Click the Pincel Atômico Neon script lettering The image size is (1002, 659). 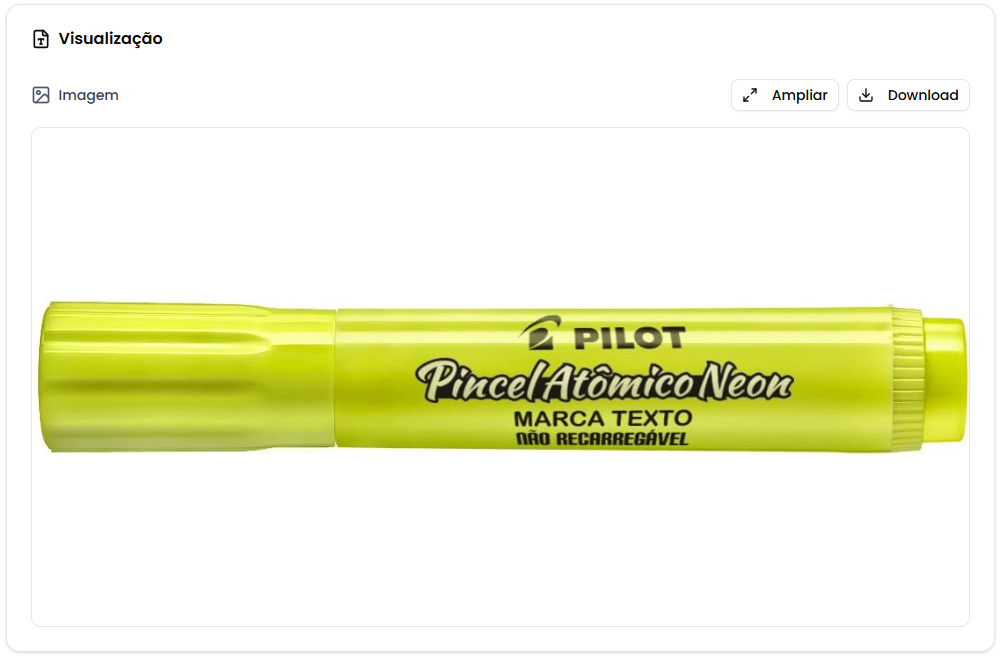tap(604, 382)
